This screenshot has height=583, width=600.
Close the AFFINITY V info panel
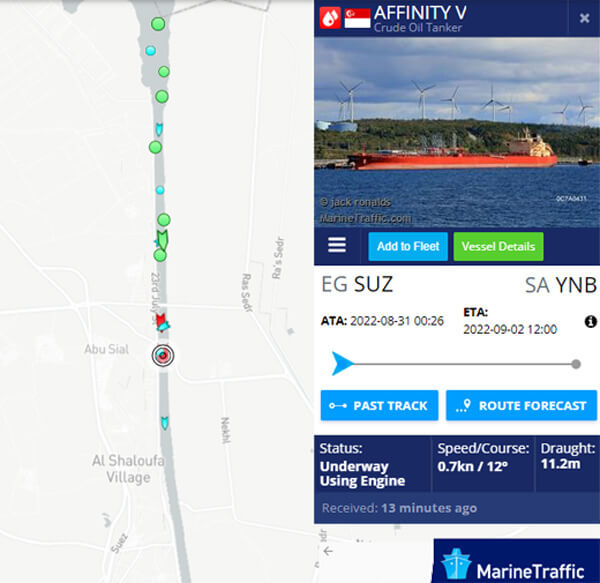click(584, 18)
